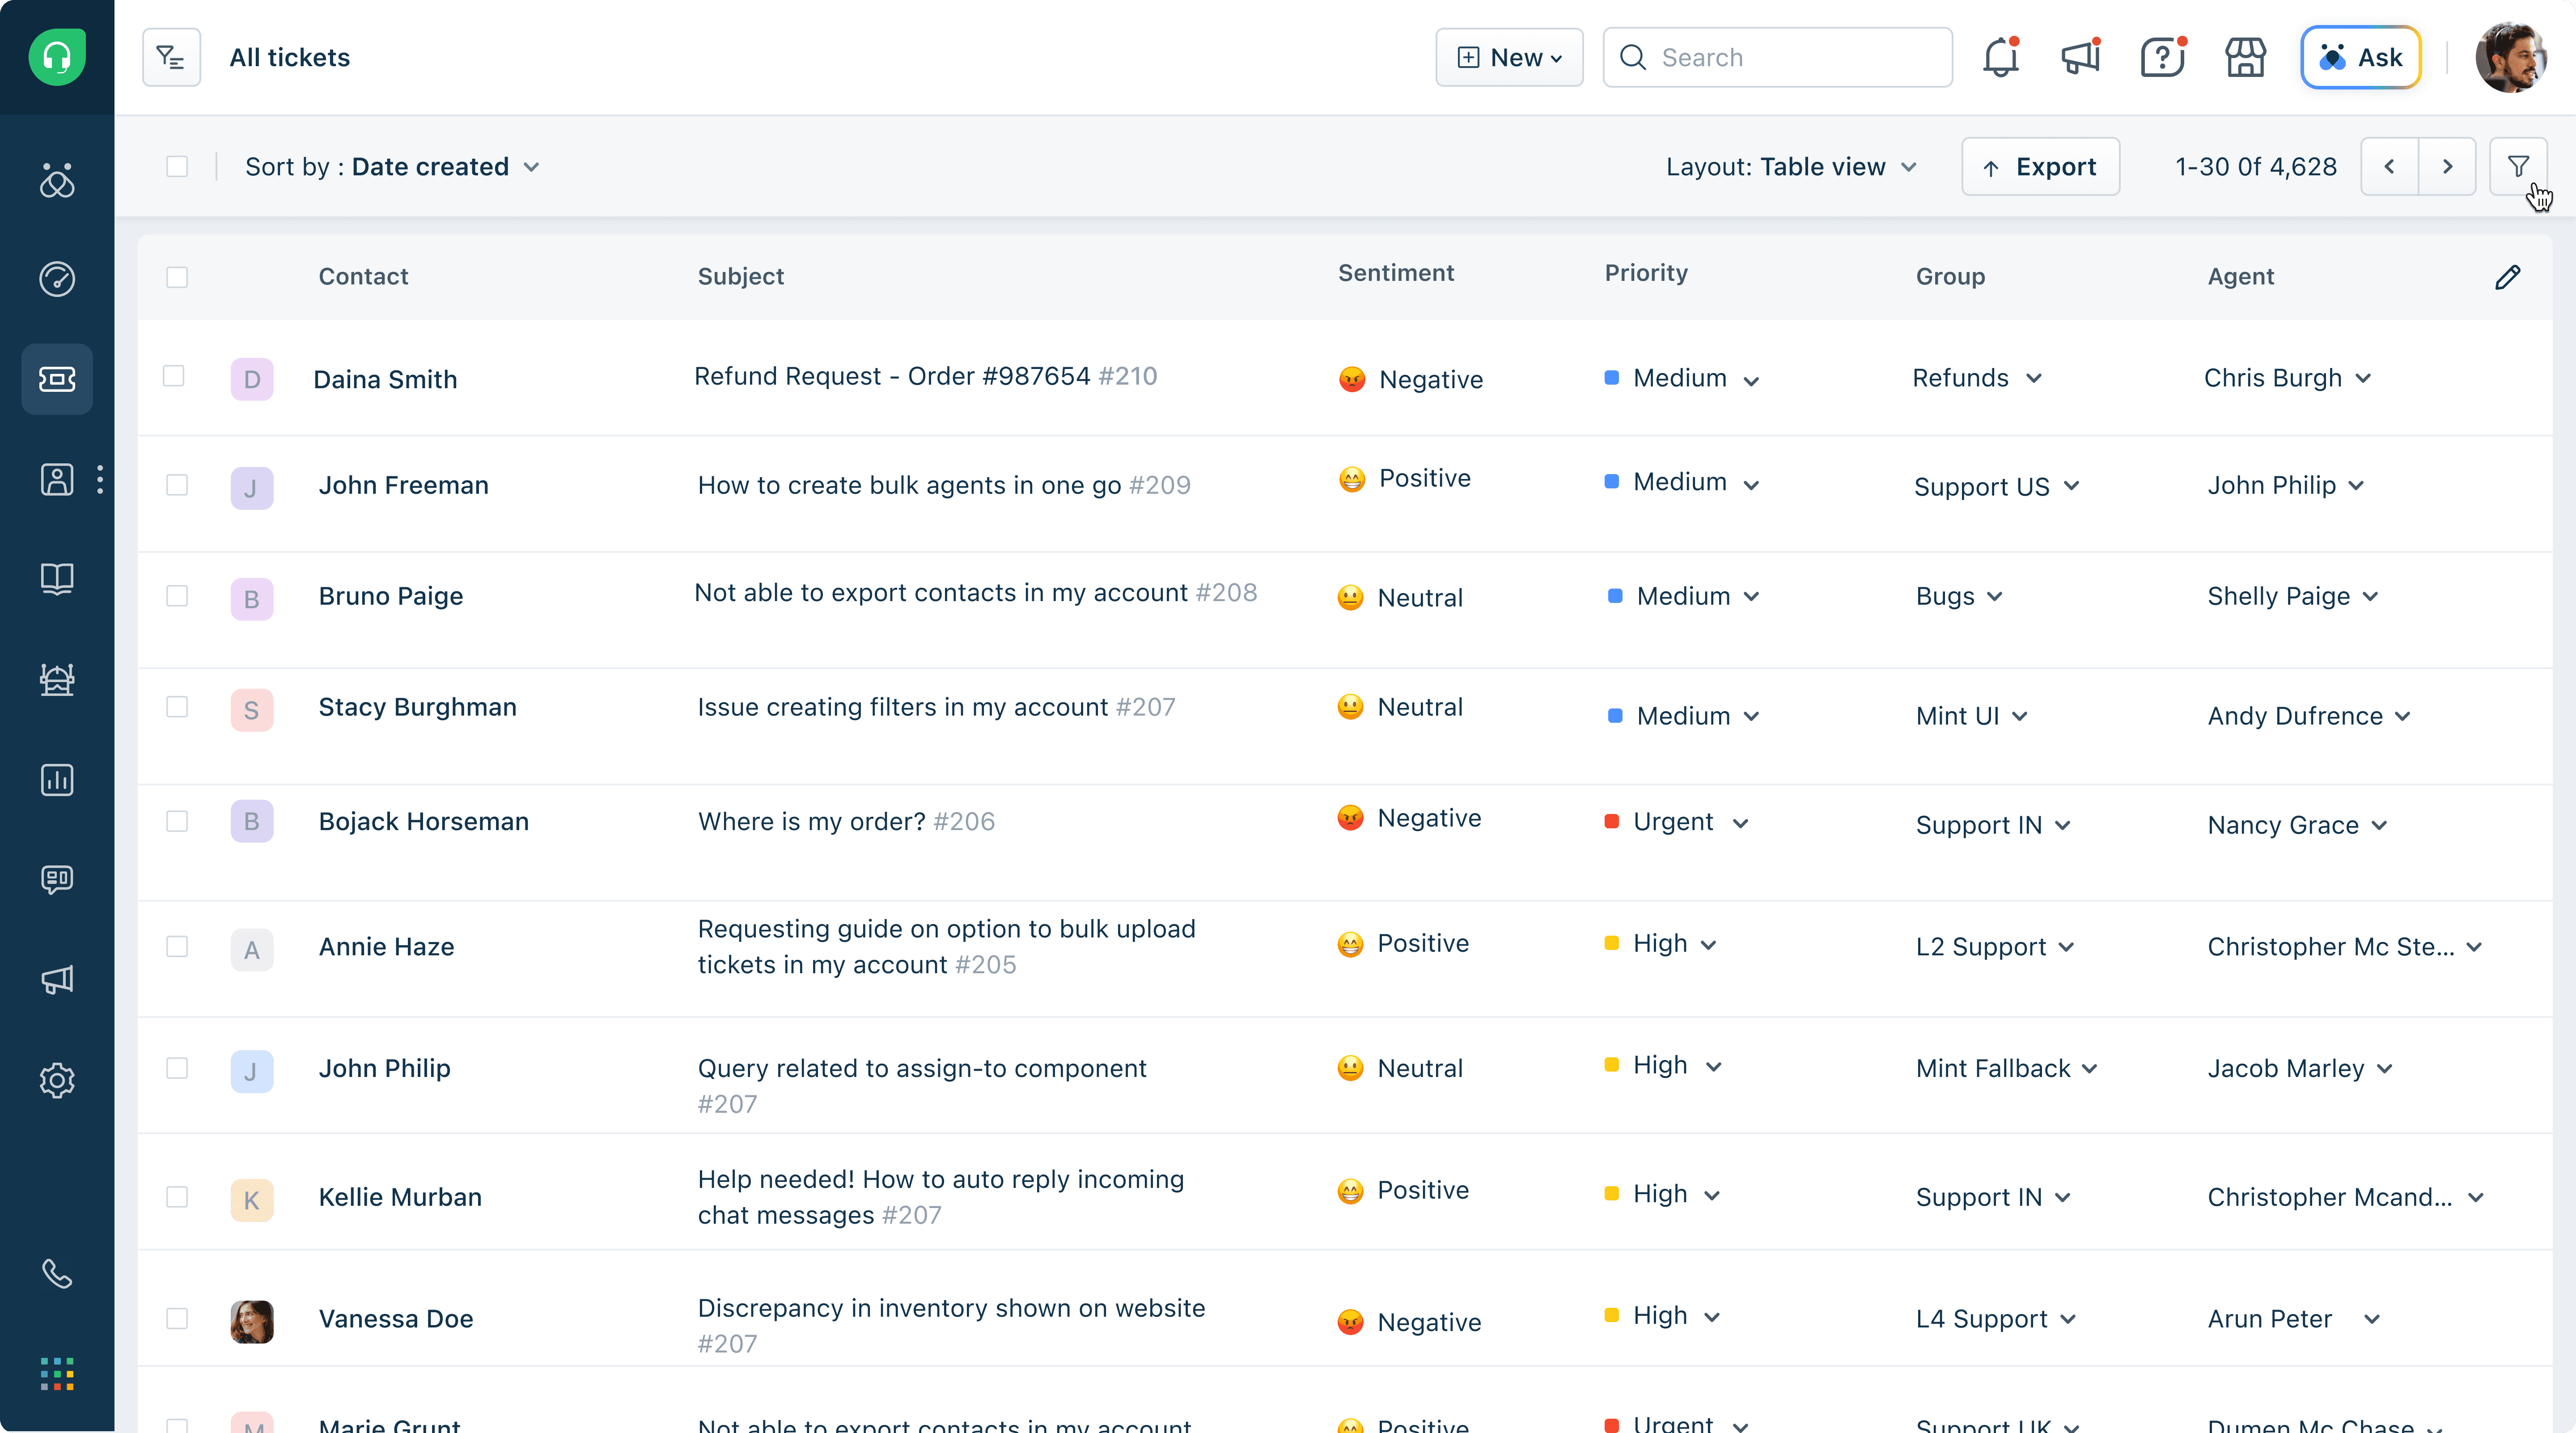Select Stacy Burghman's ticket checkbox
Screen dimensions: 2576x1433
(x=177, y=707)
